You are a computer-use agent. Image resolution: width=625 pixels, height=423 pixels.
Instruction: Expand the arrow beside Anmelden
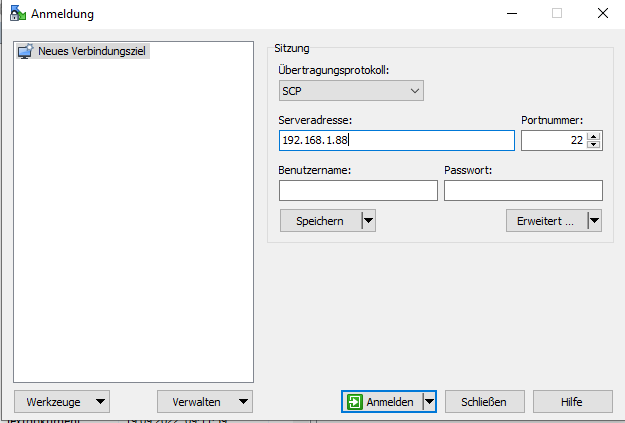click(x=430, y=401)
